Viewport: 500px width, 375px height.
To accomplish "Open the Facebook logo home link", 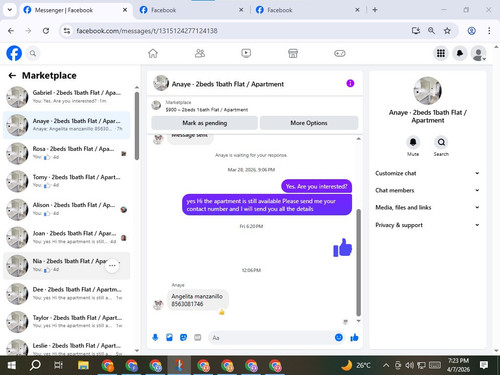I will (x=14, y=53).
